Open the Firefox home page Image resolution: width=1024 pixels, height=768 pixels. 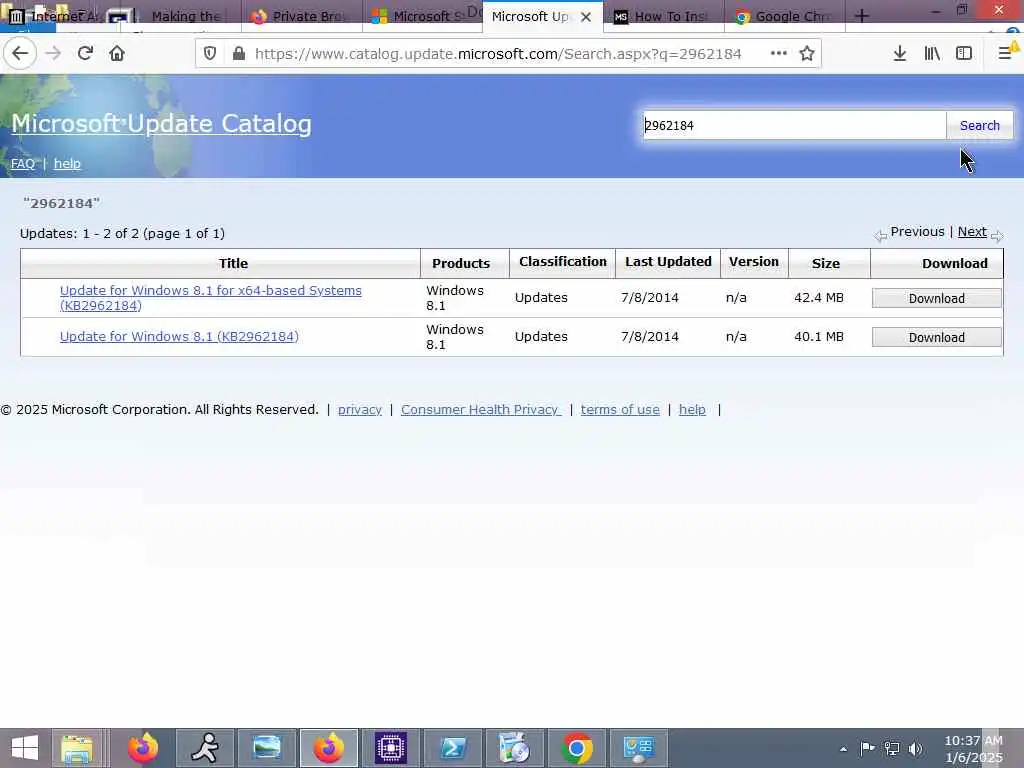117,54
